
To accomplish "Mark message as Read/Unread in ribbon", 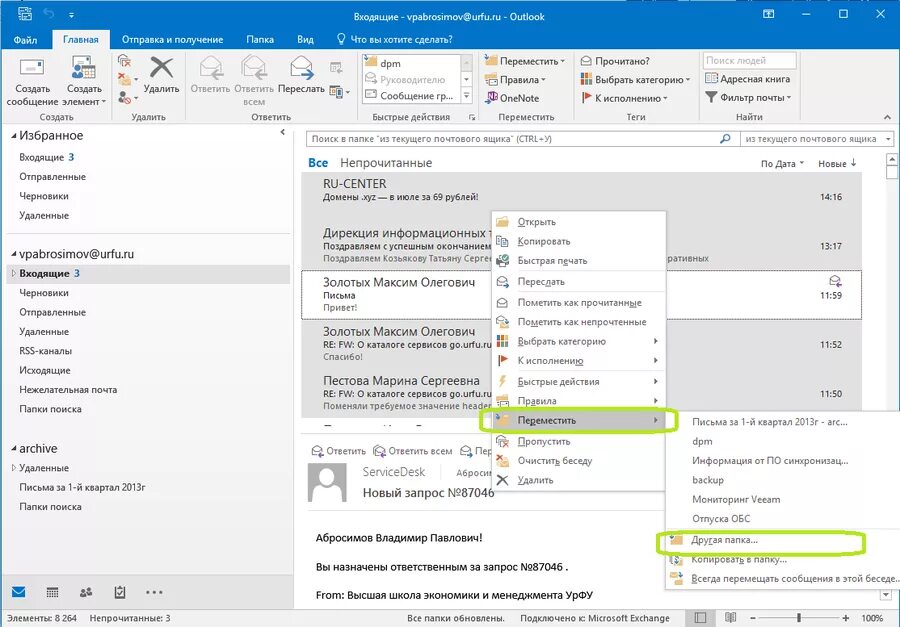I will 615,61.
